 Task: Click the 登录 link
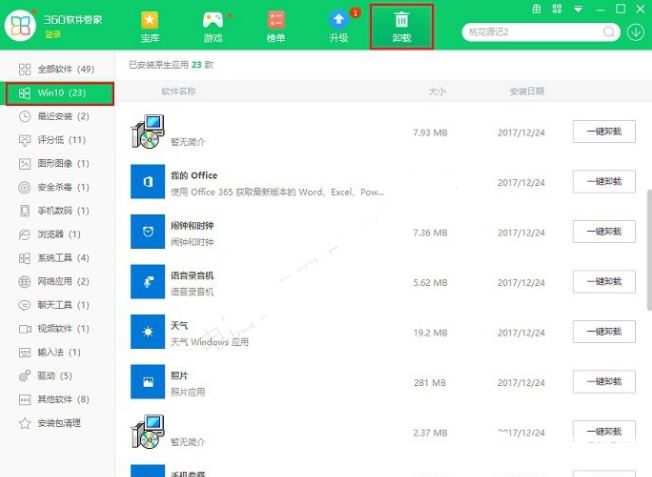[x=53, y=35]
